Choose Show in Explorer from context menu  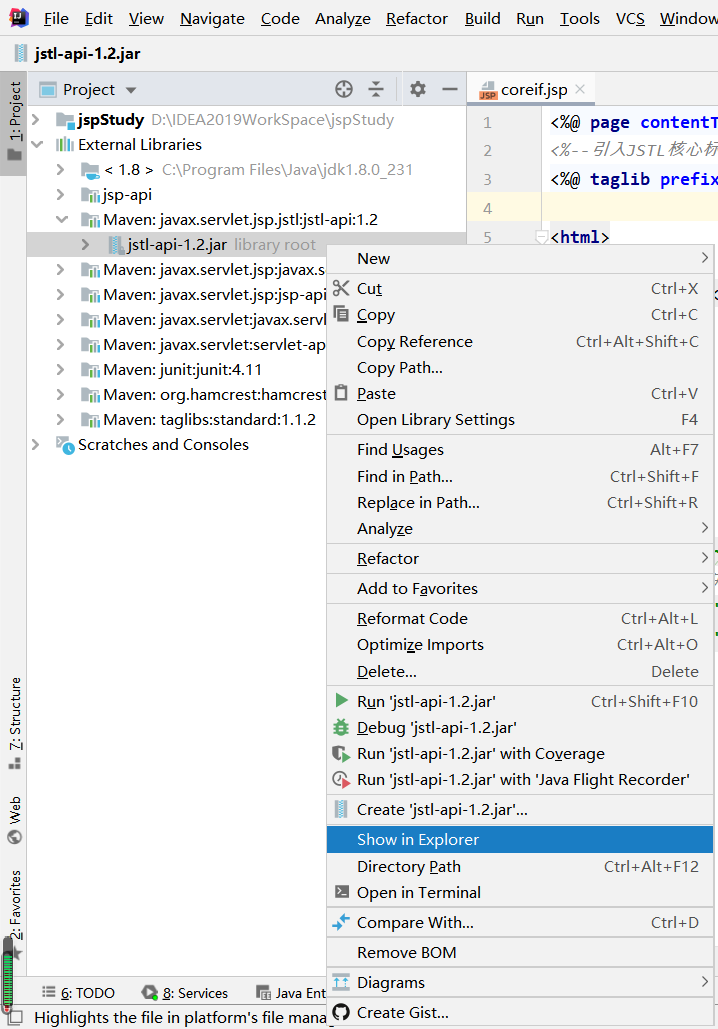pyautogui.click(x=420, y=841)
